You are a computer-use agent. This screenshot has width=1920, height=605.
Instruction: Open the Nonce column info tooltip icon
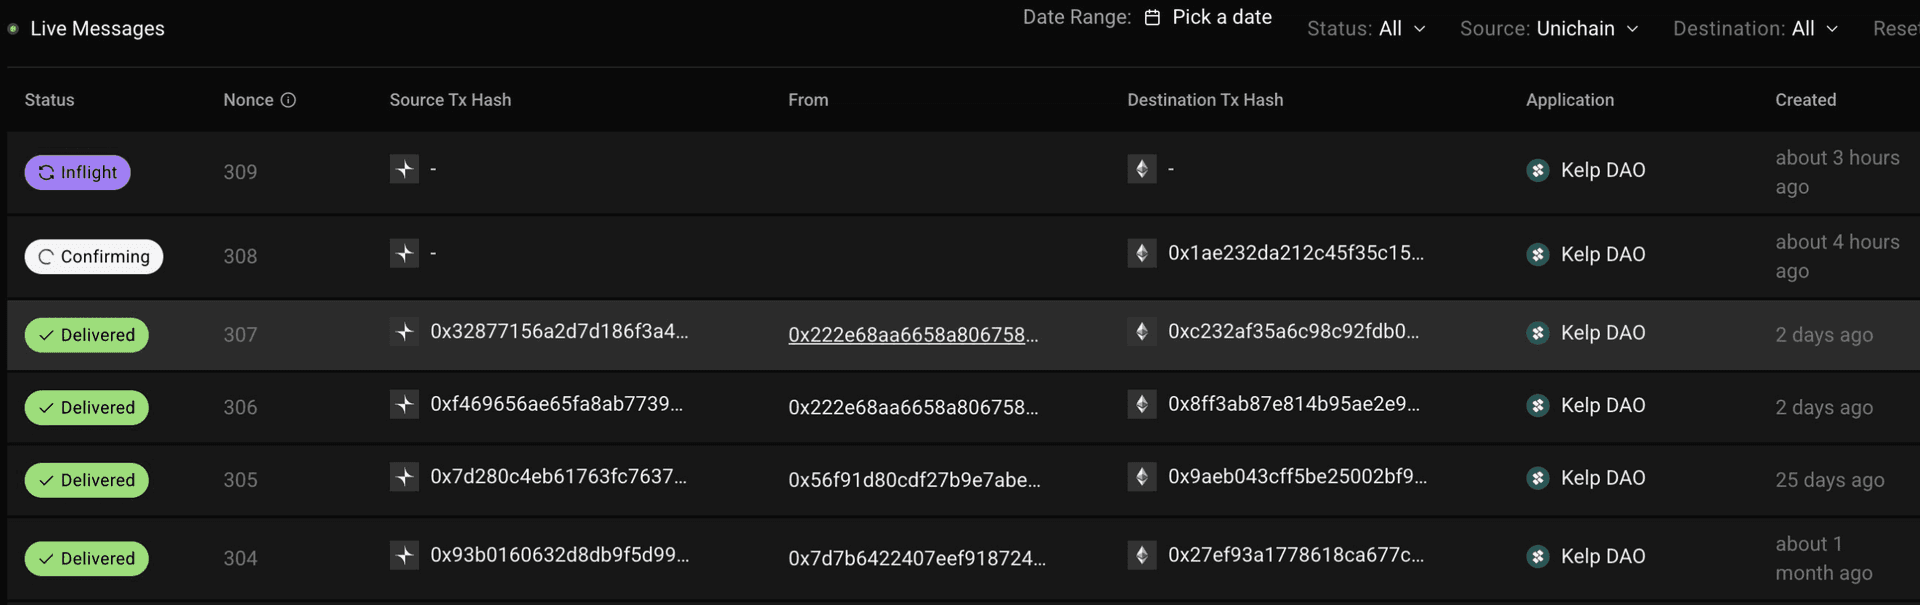288,100
